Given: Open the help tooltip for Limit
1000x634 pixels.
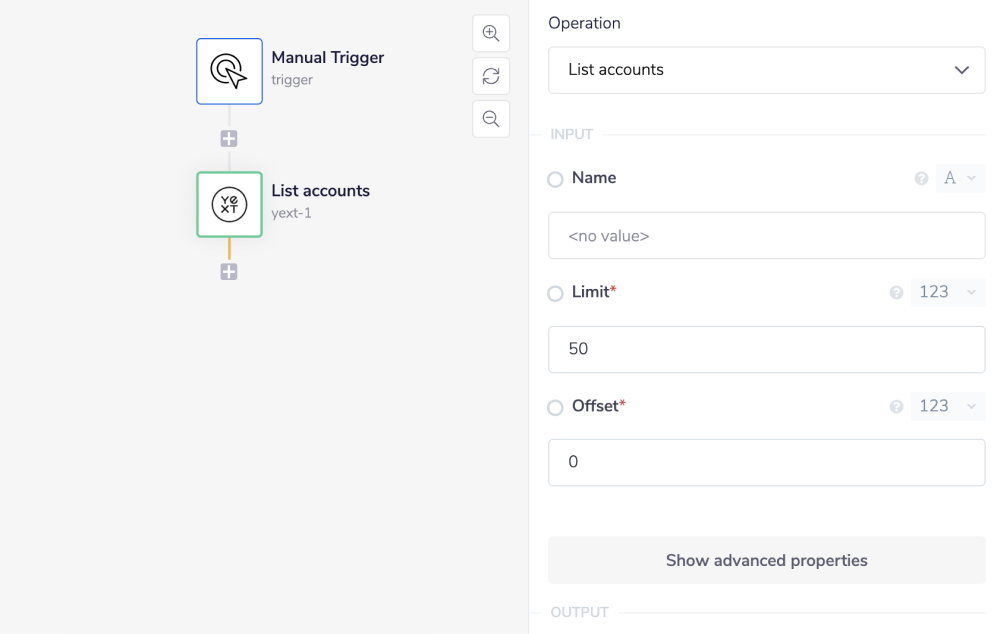Looking at the screenshot, I should click(896, 292).
